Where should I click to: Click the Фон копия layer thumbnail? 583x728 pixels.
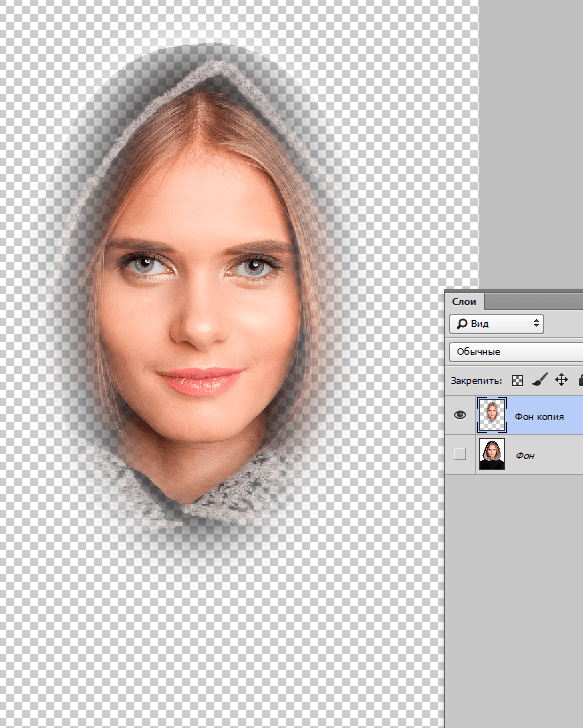point(492,415)
